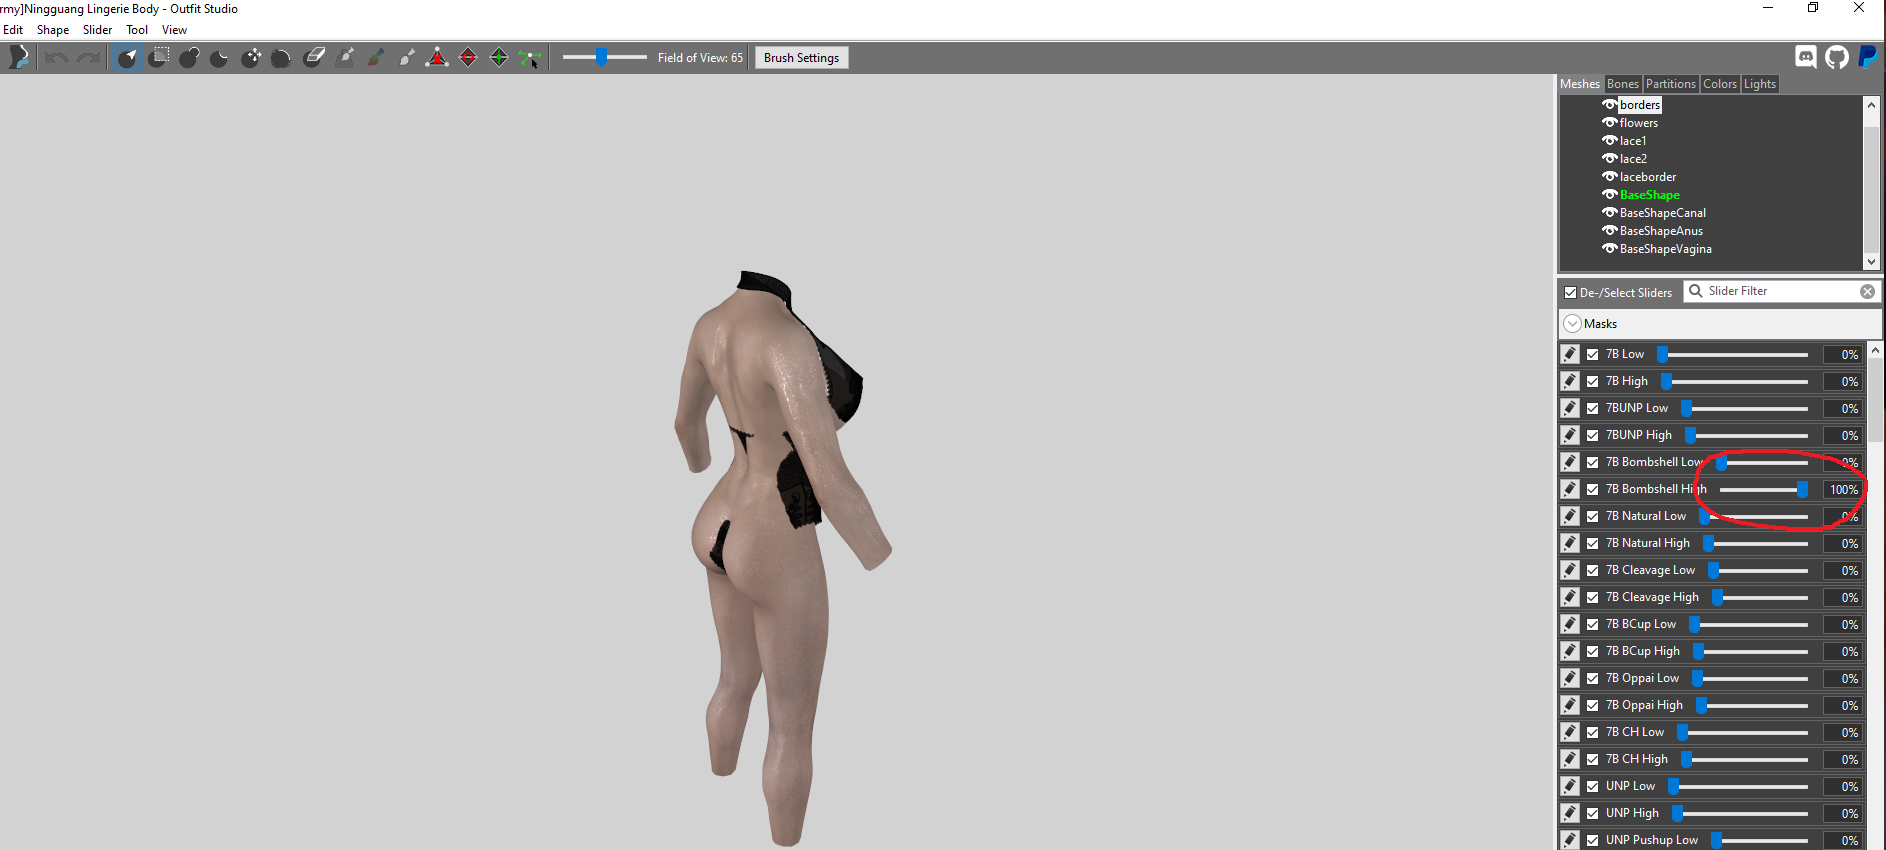The height and width of the screenshot is (850, 1886).
Task: Uncheck the 7BUNP Low slider checkbox
Action: point(1593,408)
